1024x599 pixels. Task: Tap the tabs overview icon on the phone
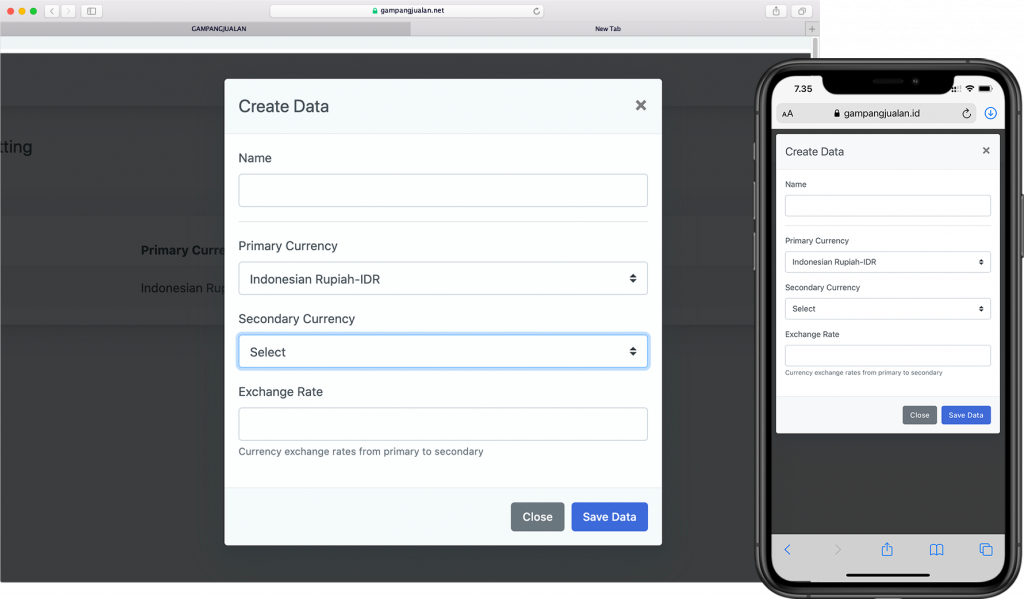coord(985,549)
